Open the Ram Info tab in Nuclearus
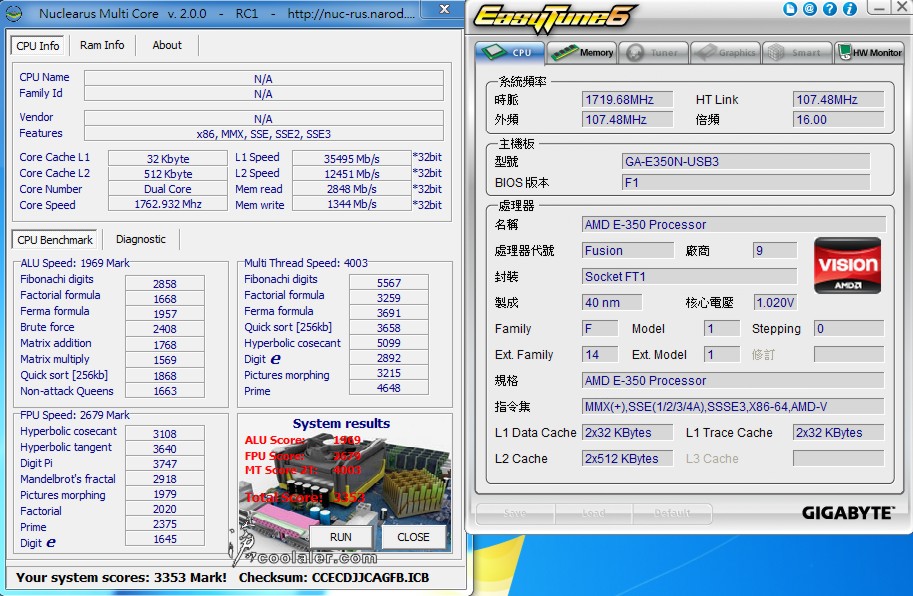 102,45
